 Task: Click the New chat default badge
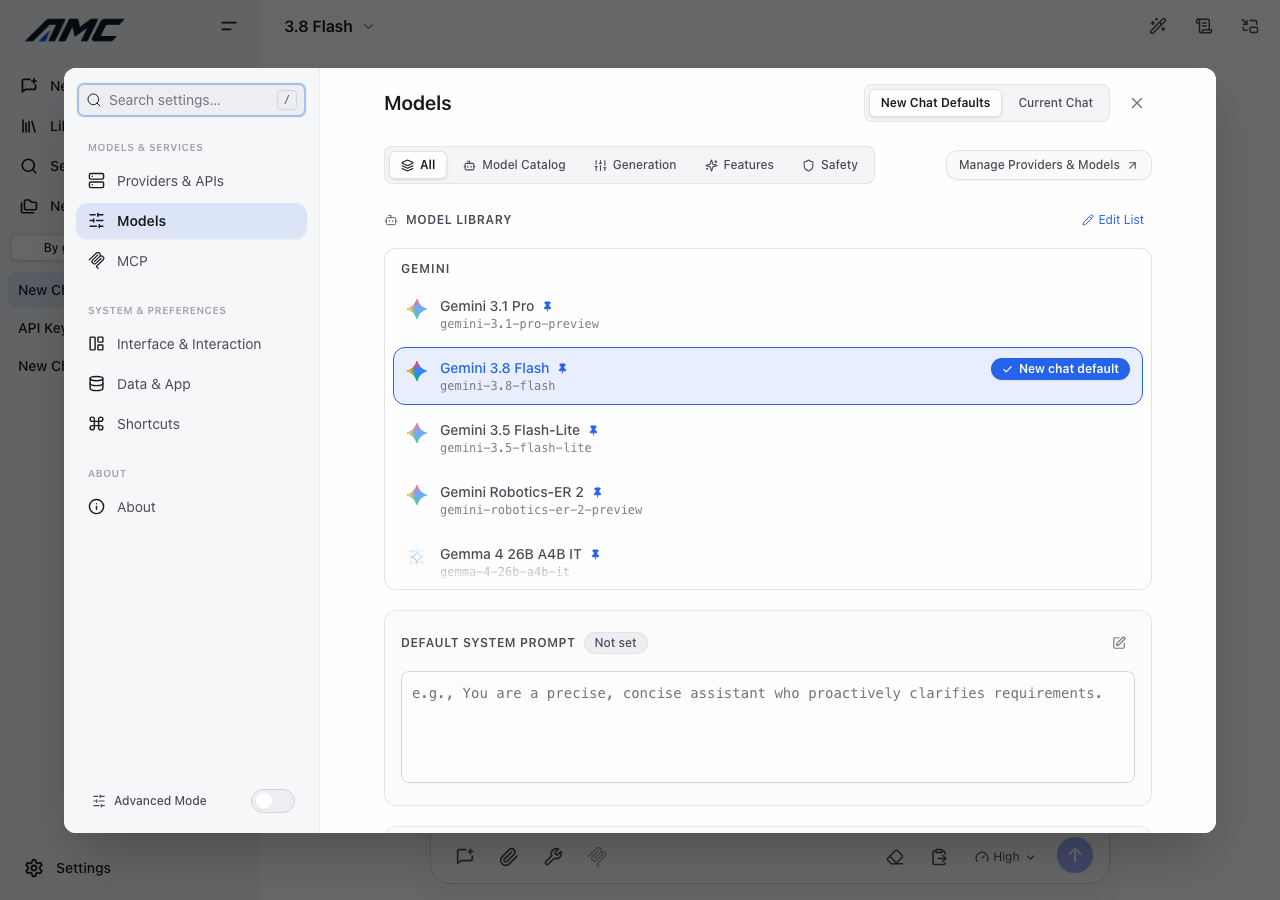click(1061, 369)
